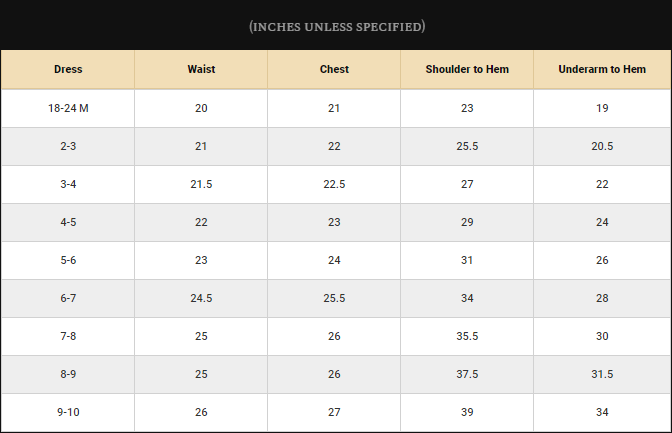Select the 2-3 size row label
Viewport: 672px width, 433px height.
[68, 146]
